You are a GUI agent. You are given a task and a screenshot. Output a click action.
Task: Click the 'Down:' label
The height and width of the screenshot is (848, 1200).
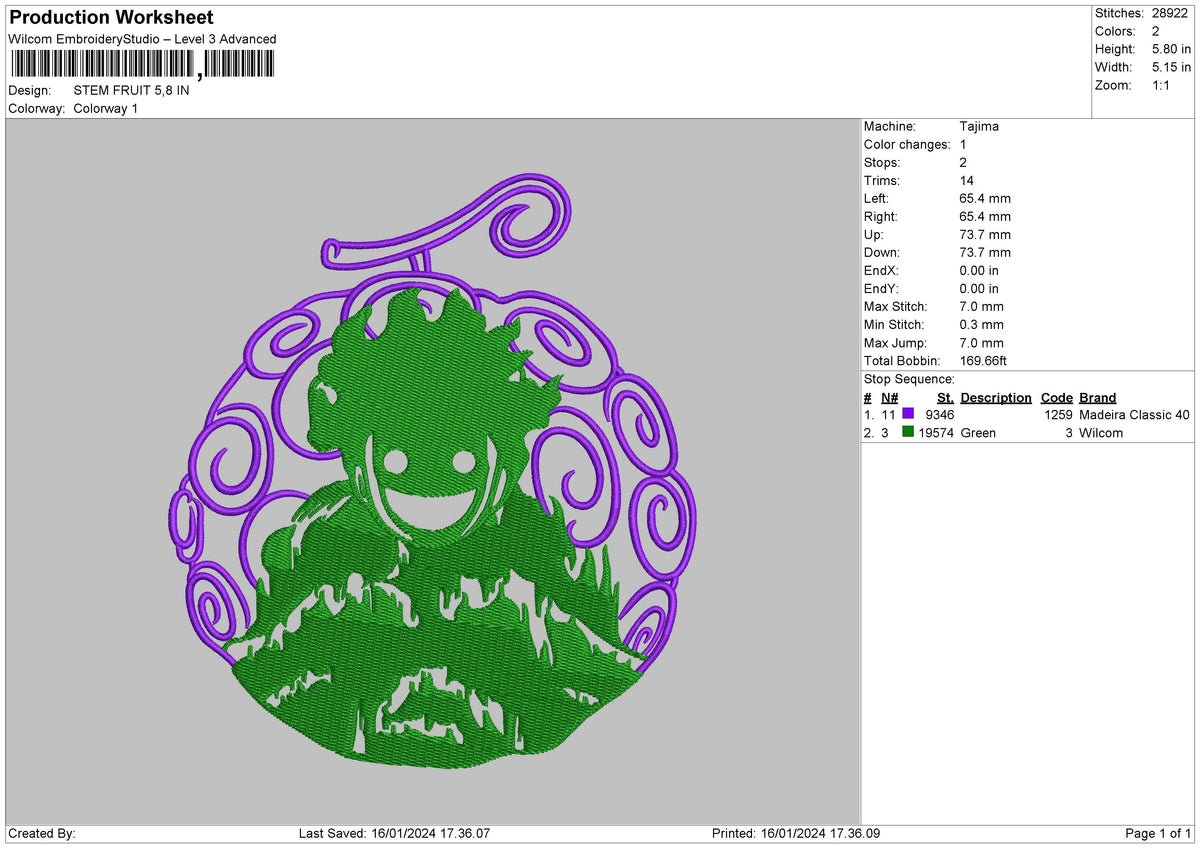882,252
